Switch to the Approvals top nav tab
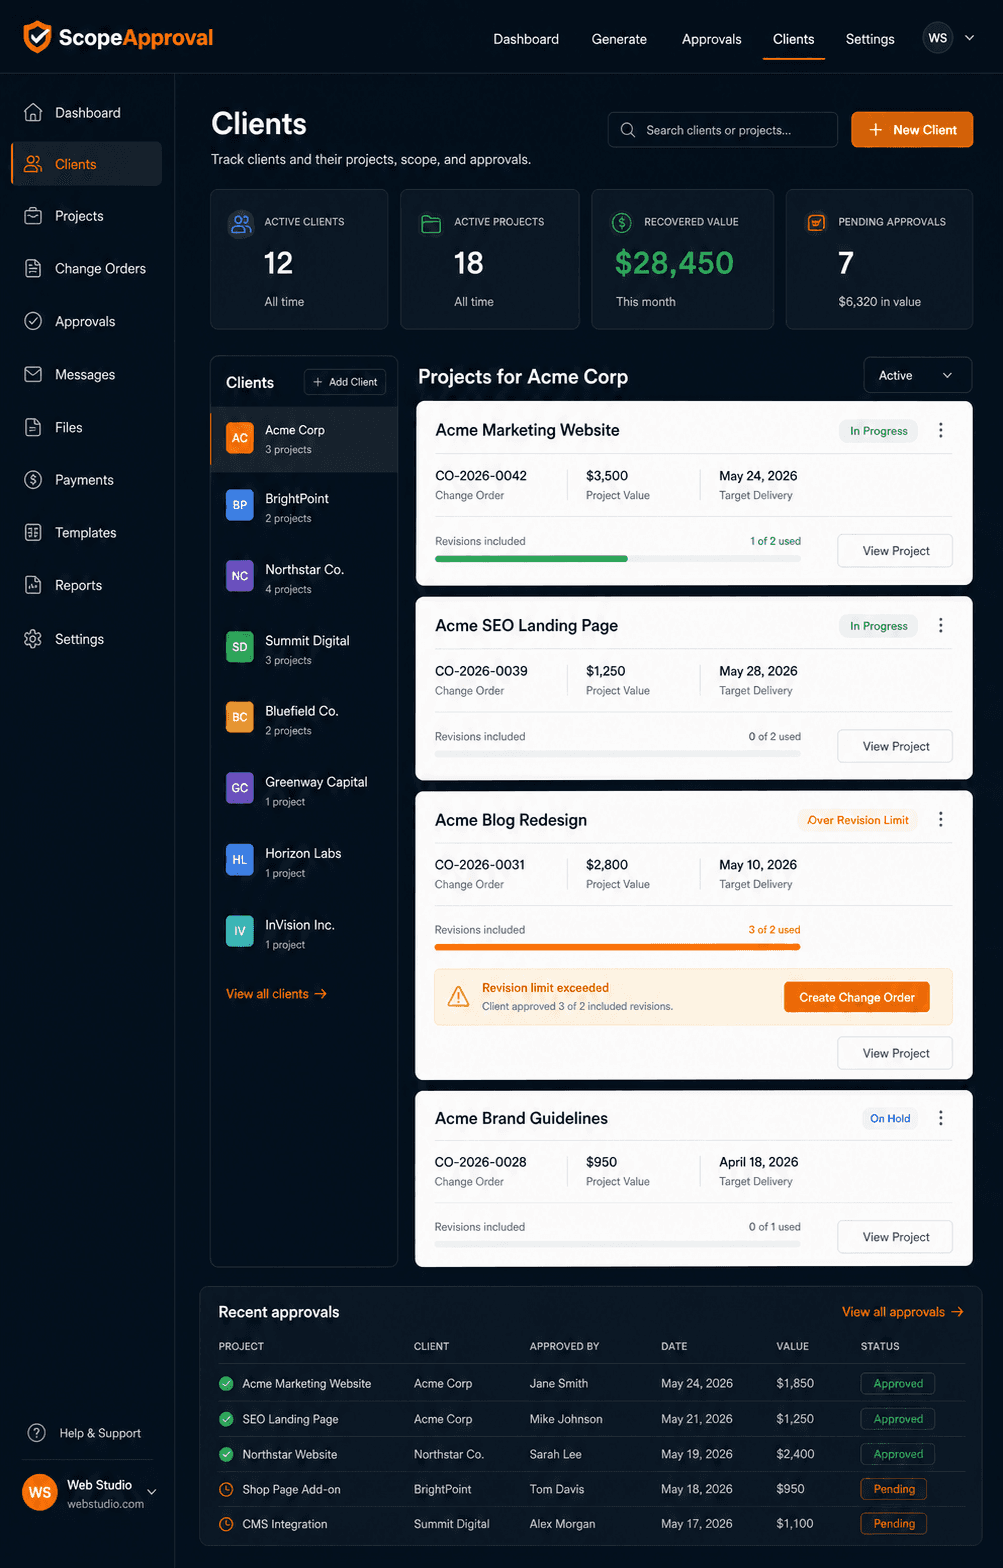Viewport: 1003px width, 1568px height. [712, 39]
